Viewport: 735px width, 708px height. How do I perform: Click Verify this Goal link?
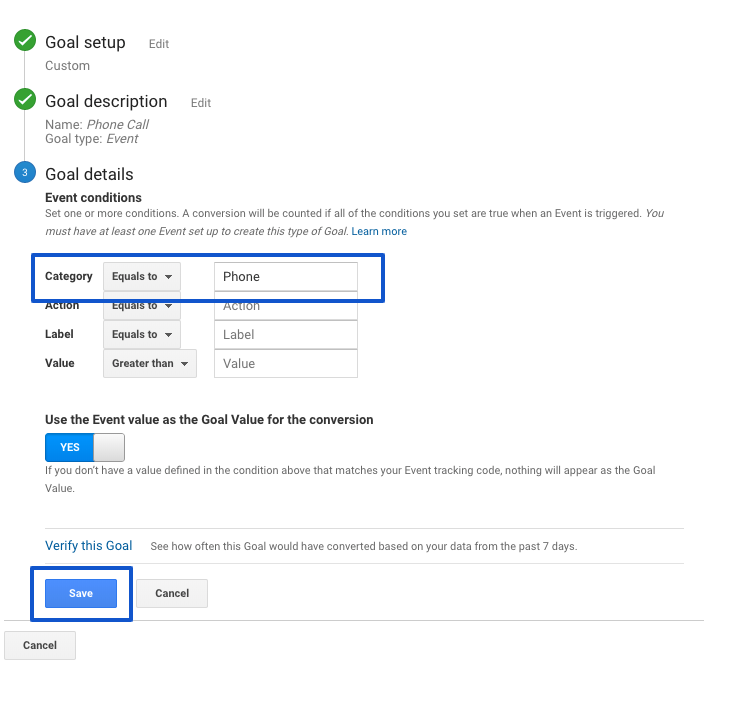(89, 546)
